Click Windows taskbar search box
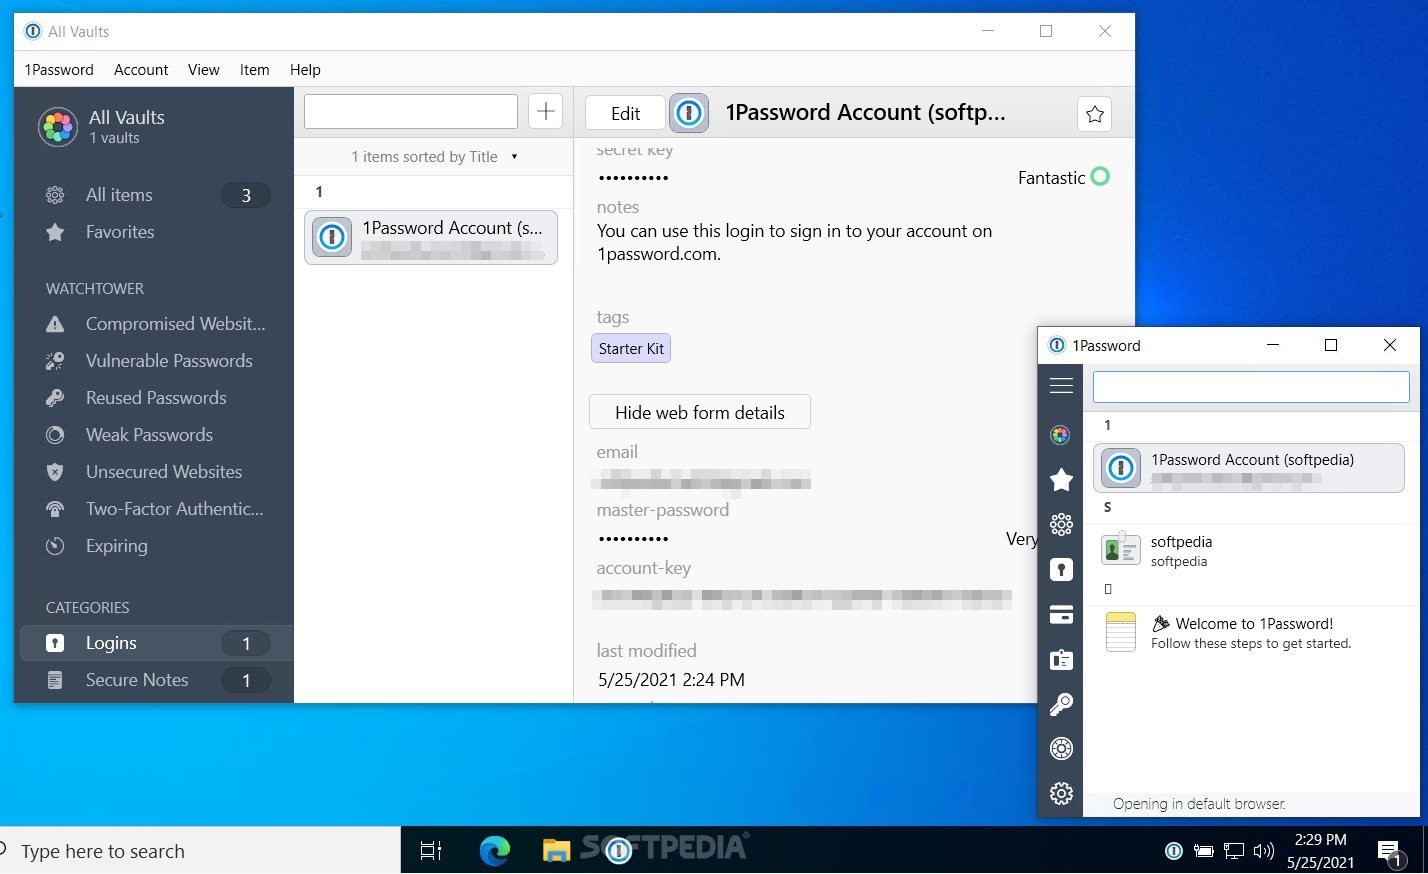The image size is (1428, 874). pos(200,851)
